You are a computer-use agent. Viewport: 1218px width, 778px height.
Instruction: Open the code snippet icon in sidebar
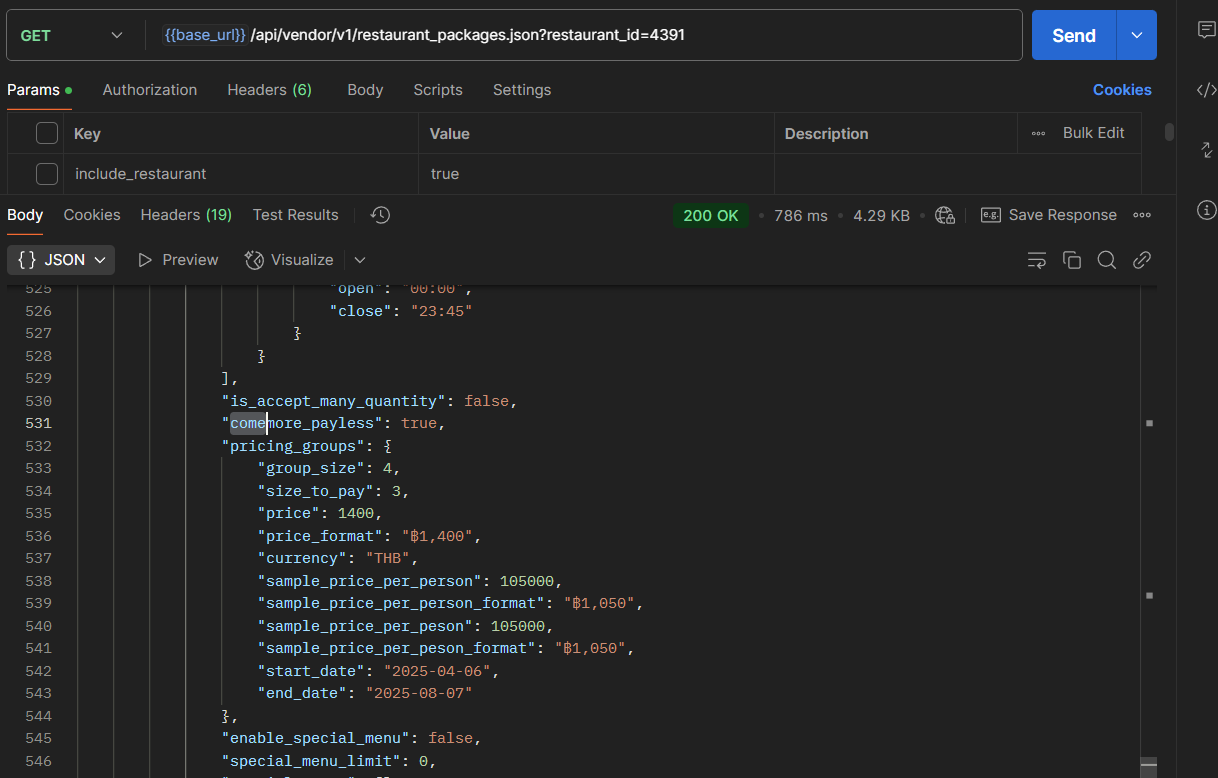tap(1206, 90)
